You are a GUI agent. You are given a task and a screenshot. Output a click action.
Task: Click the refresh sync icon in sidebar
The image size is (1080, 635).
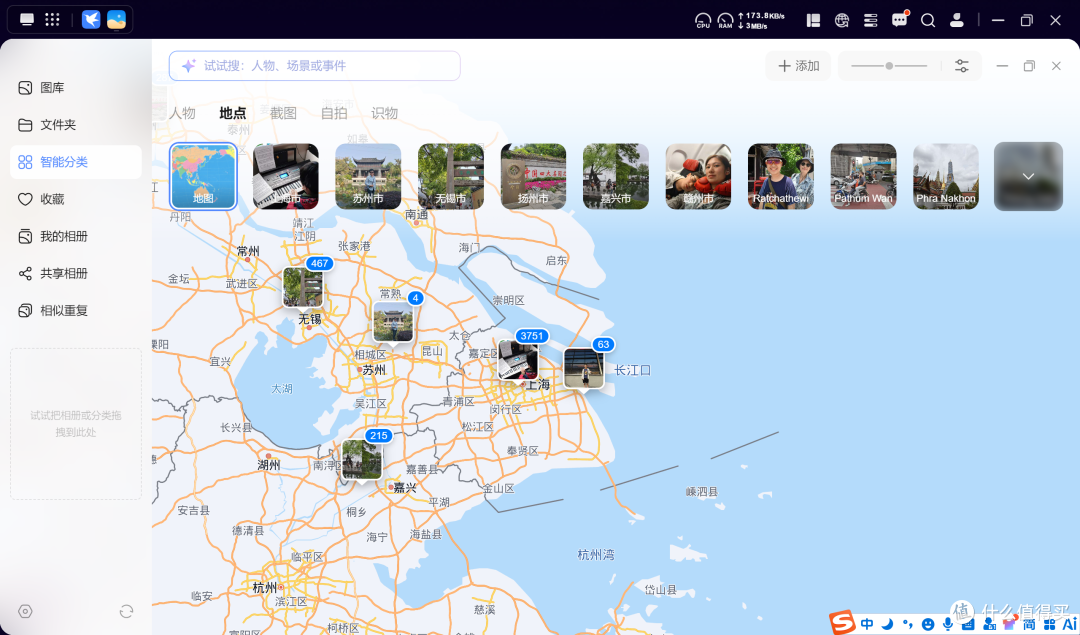click(126, 611)
